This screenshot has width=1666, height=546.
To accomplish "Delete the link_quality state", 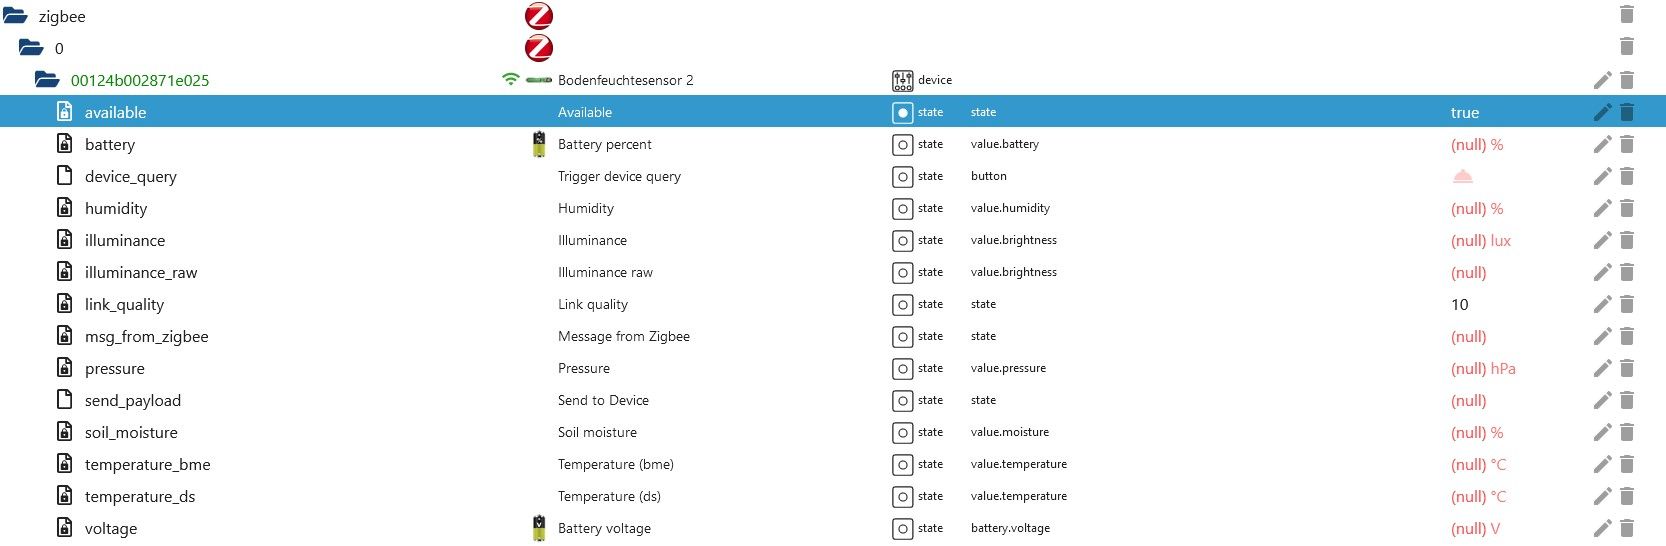I will pos(1627,304).
